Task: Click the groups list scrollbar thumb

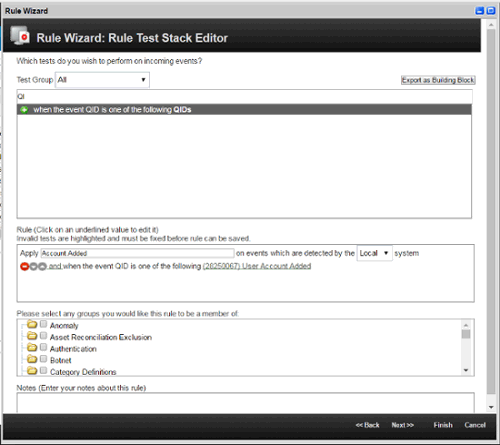Action: point(466,334)
